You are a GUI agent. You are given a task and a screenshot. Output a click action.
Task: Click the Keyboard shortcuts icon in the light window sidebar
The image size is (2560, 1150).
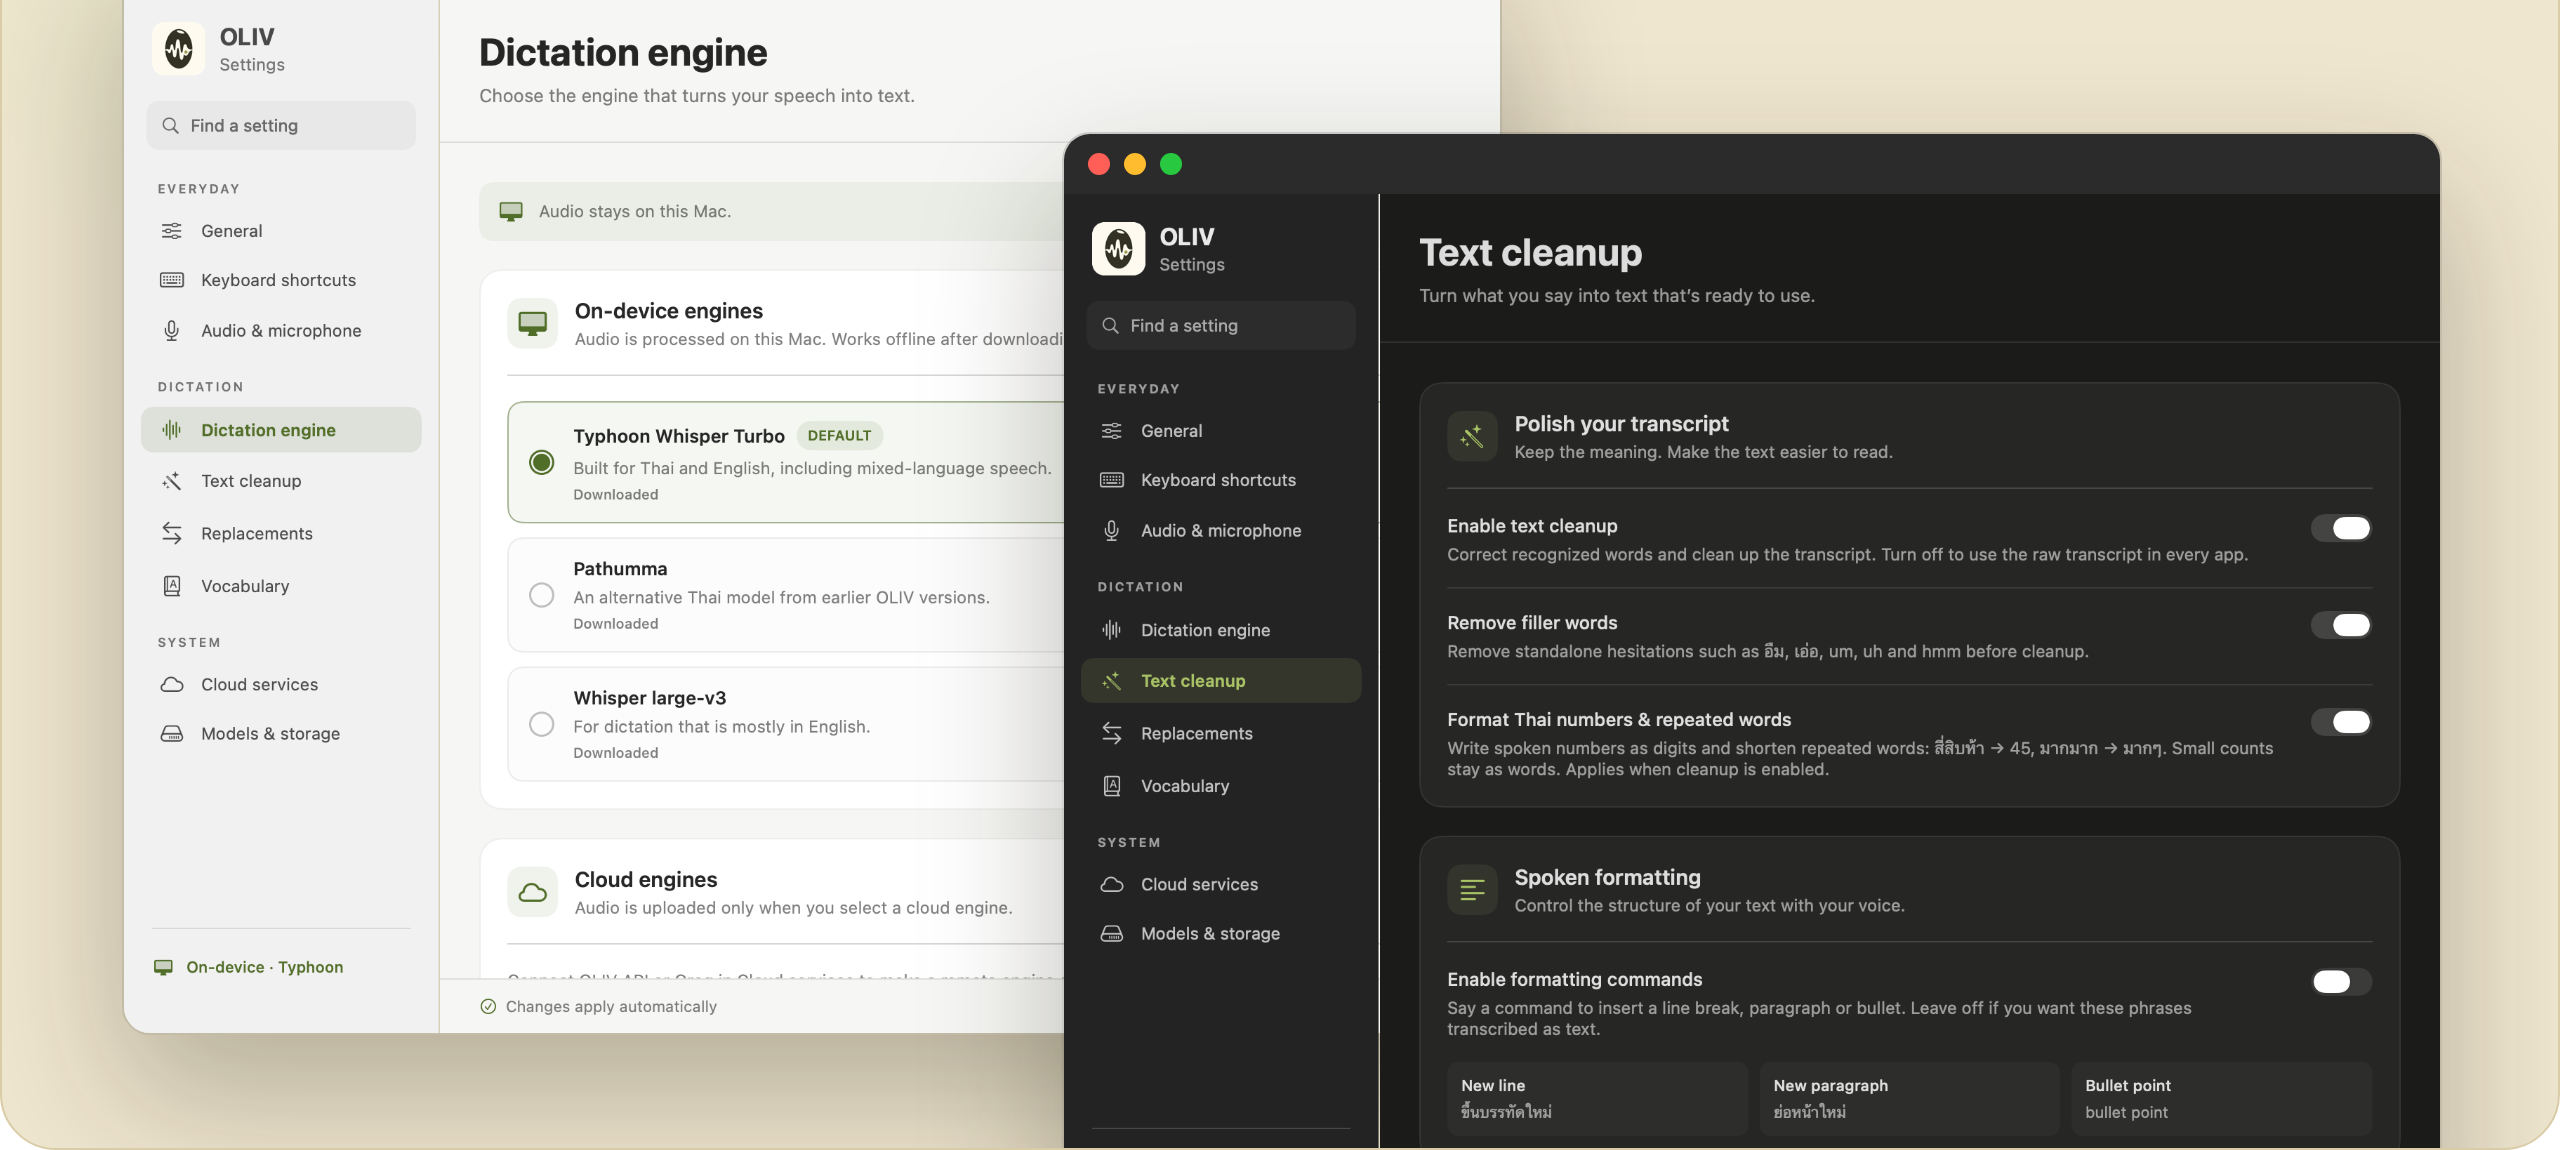tap(172, 280)
